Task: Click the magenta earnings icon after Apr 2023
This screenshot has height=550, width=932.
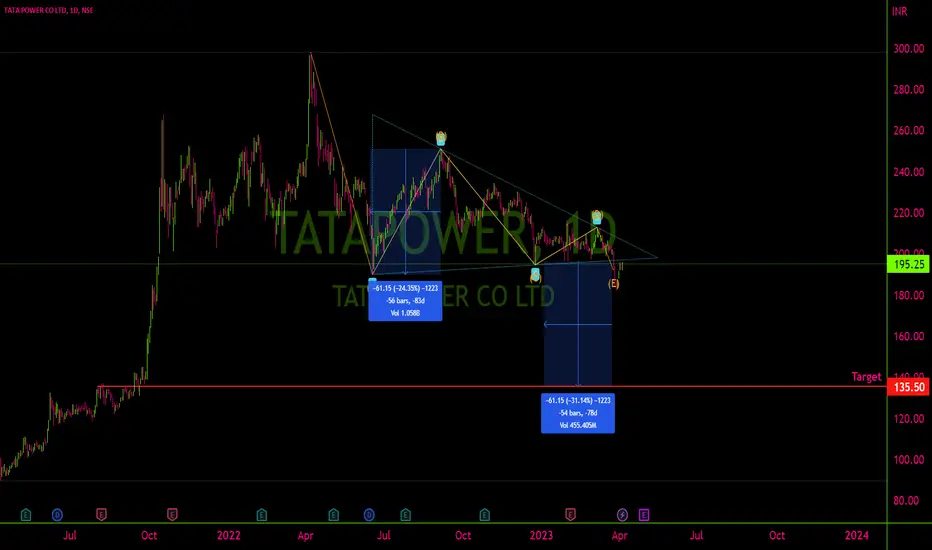Action: click(x=644, y=514)
